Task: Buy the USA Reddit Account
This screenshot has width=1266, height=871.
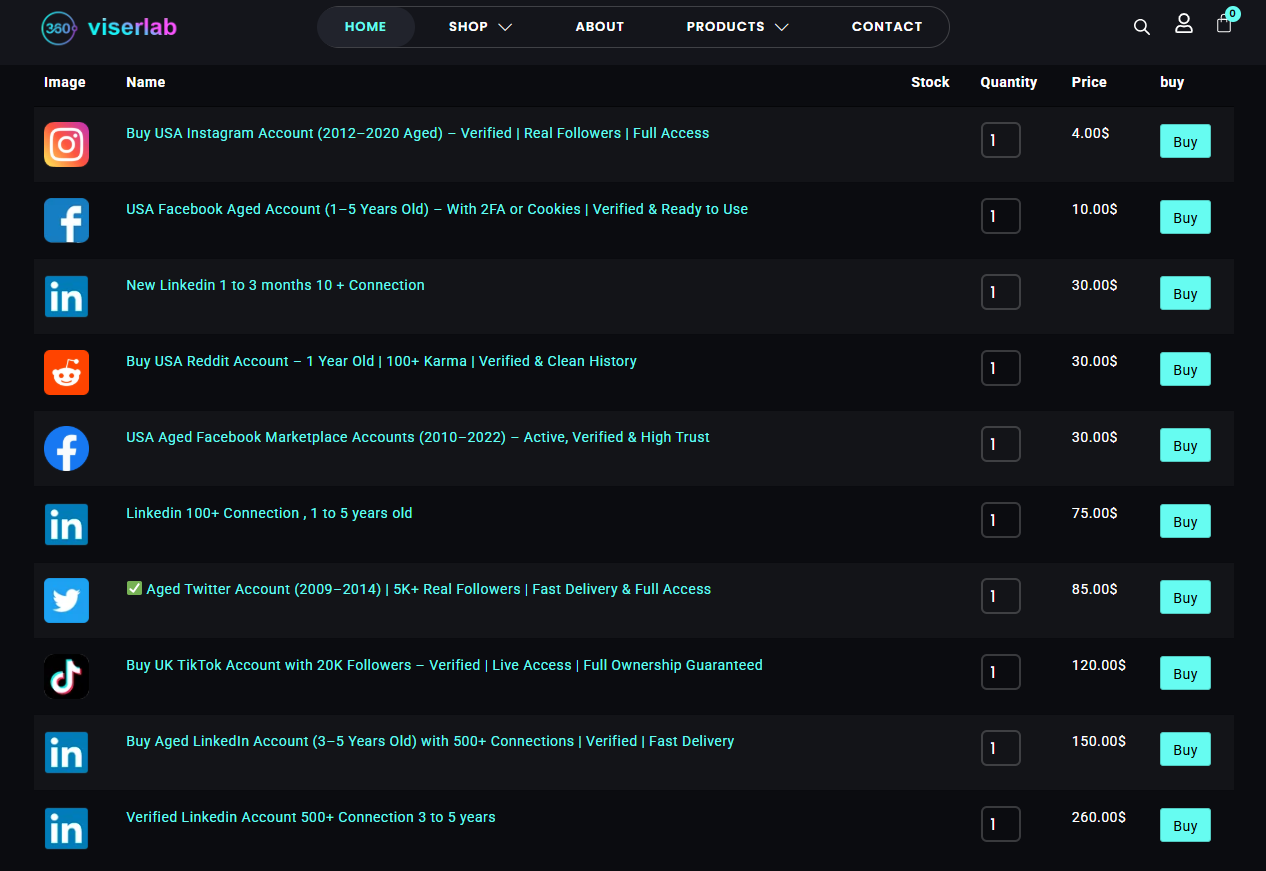Action: click(x=1185, y=370)
